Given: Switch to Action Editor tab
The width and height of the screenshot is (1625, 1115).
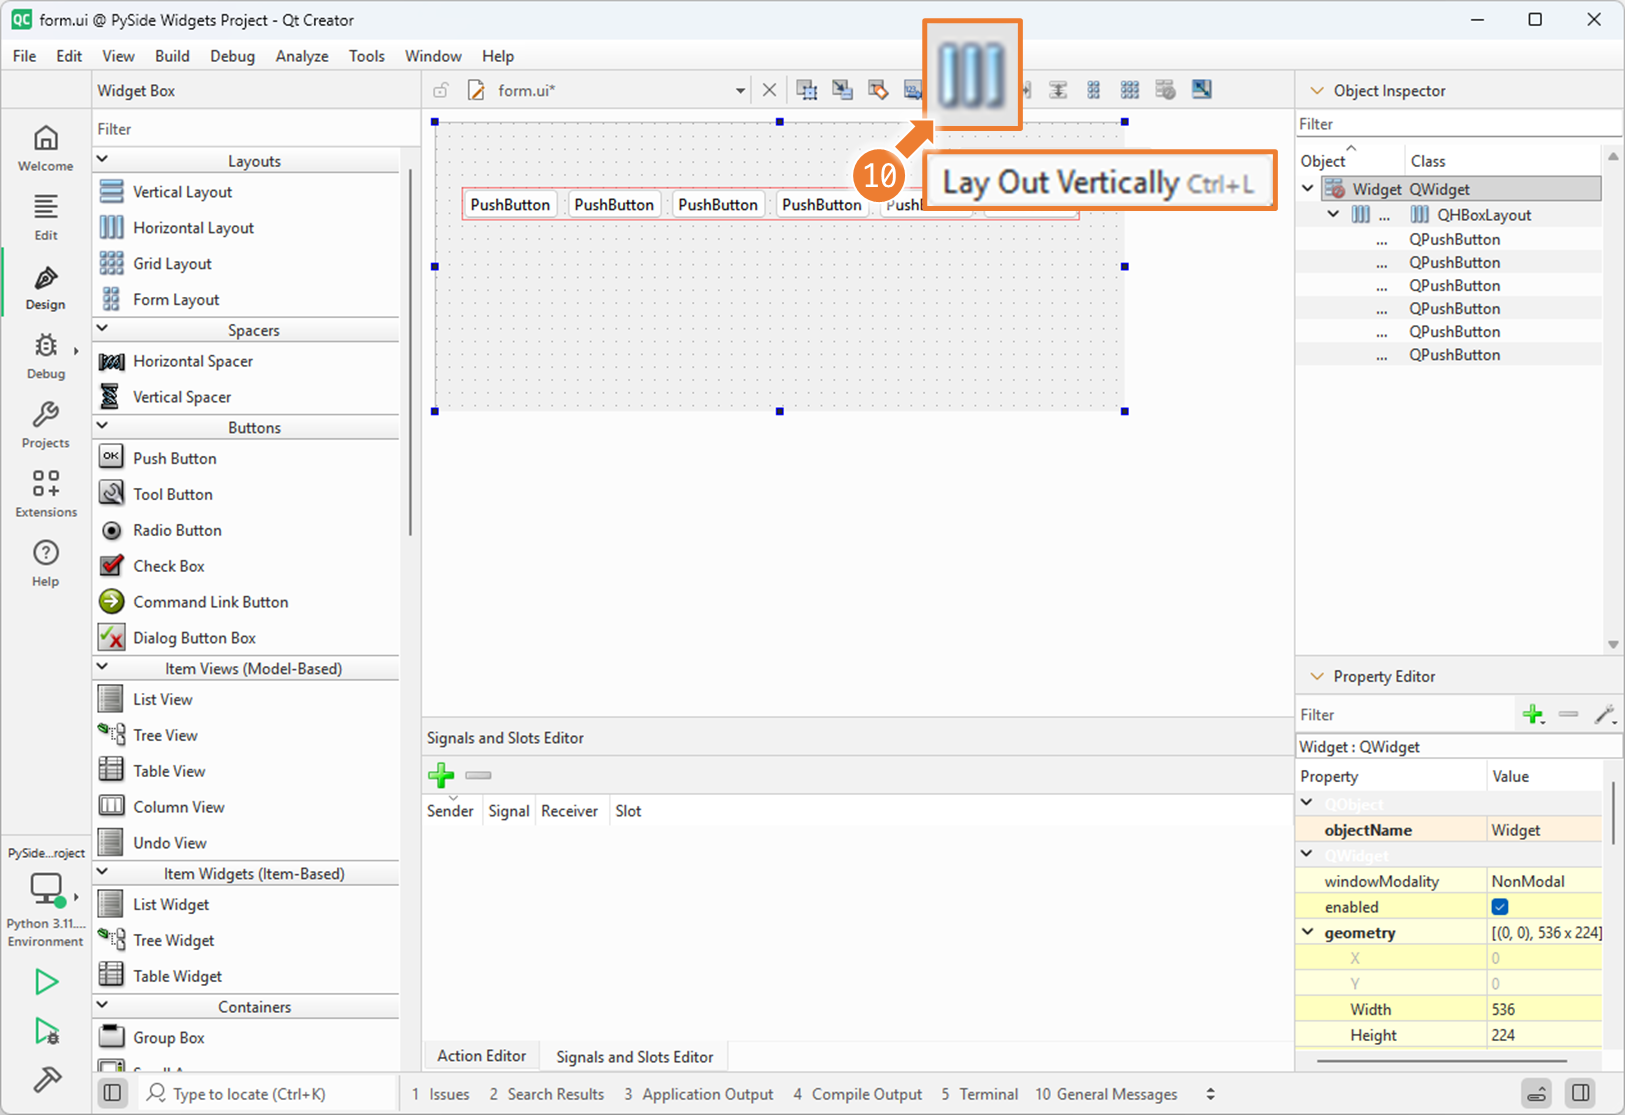Looking at the screenshot, I should [481, 1056].
